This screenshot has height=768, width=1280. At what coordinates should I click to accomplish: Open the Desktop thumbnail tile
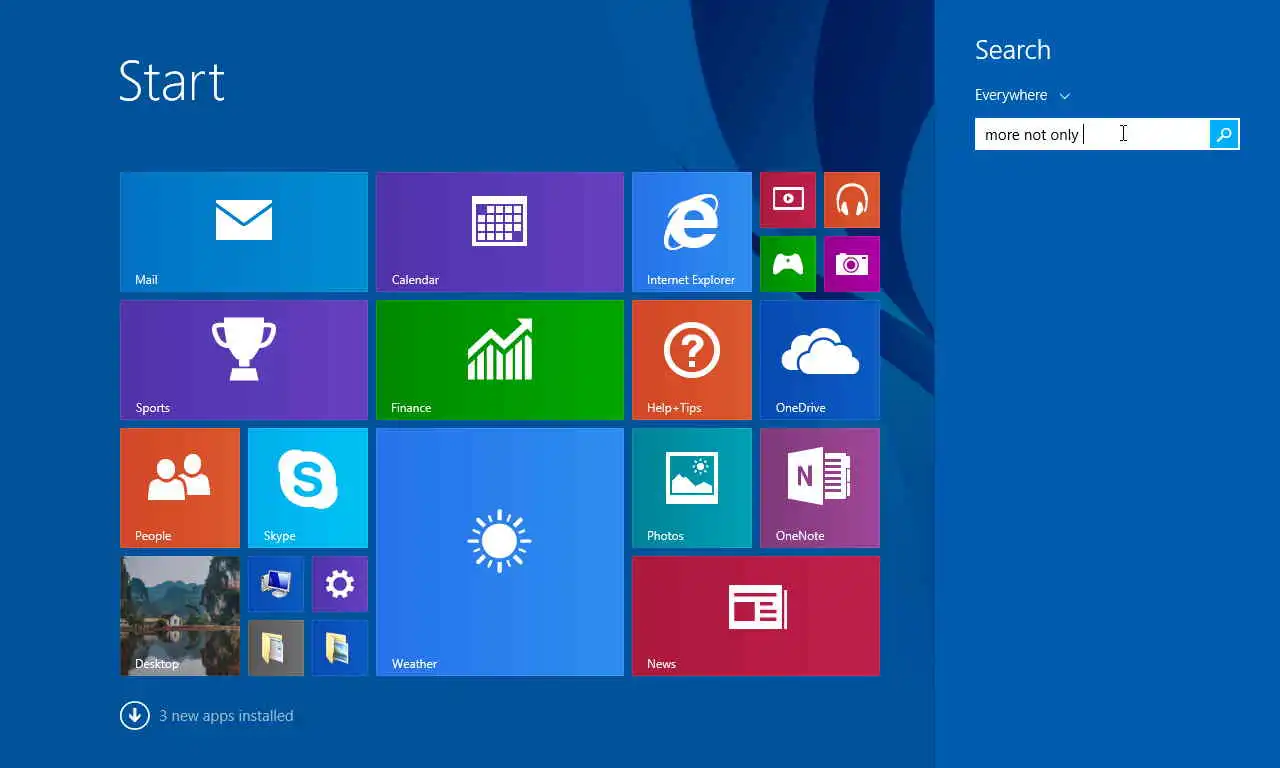pyautogui.click(x=180, y=616)
